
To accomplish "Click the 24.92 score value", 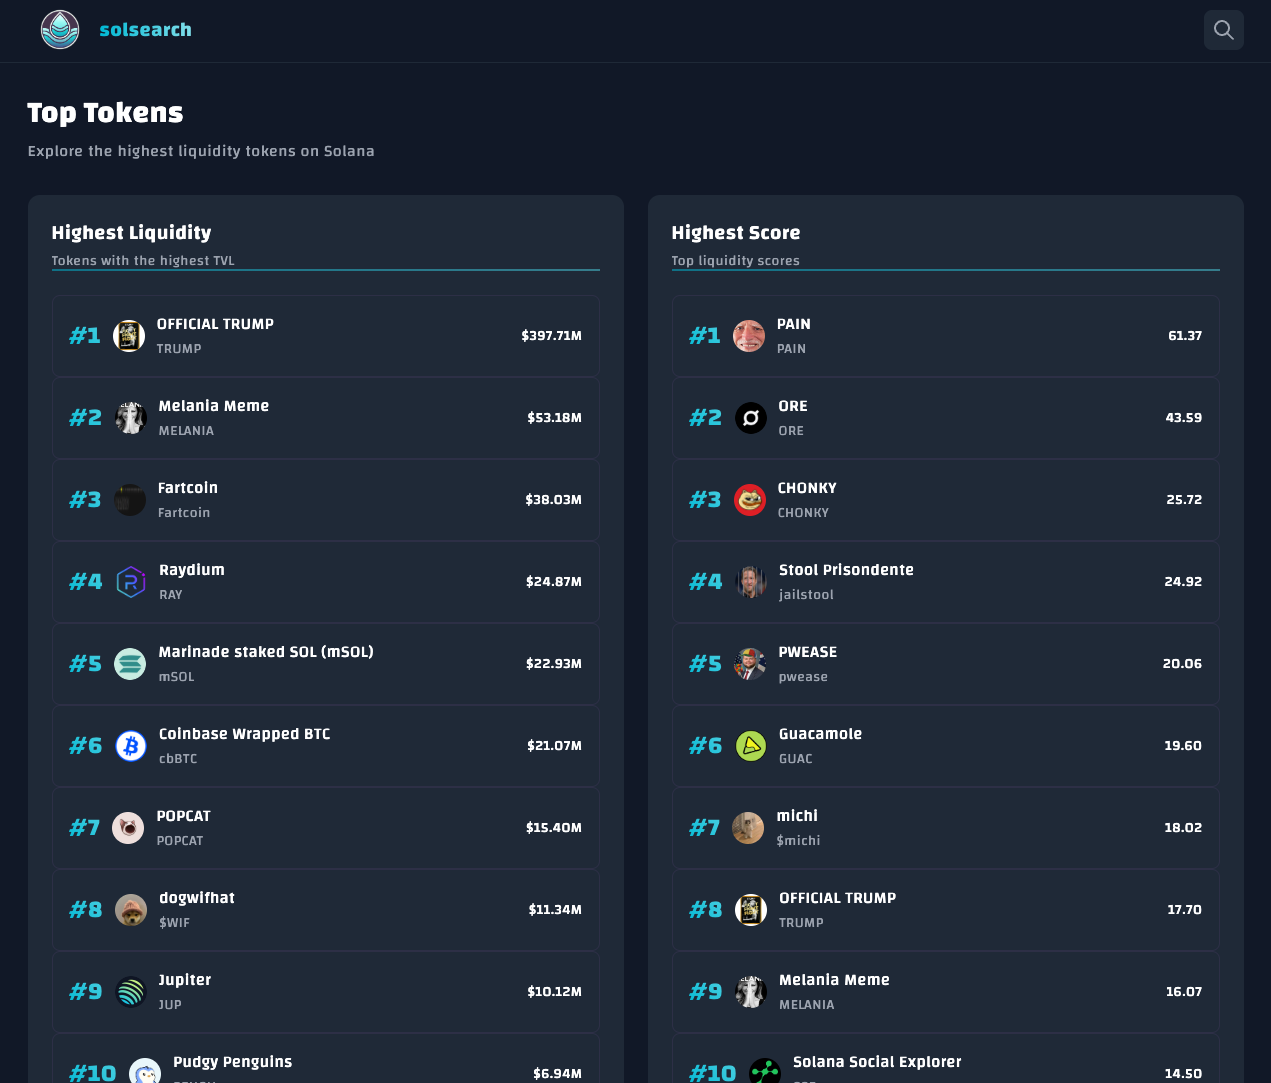I will (x=1183, y=582).
